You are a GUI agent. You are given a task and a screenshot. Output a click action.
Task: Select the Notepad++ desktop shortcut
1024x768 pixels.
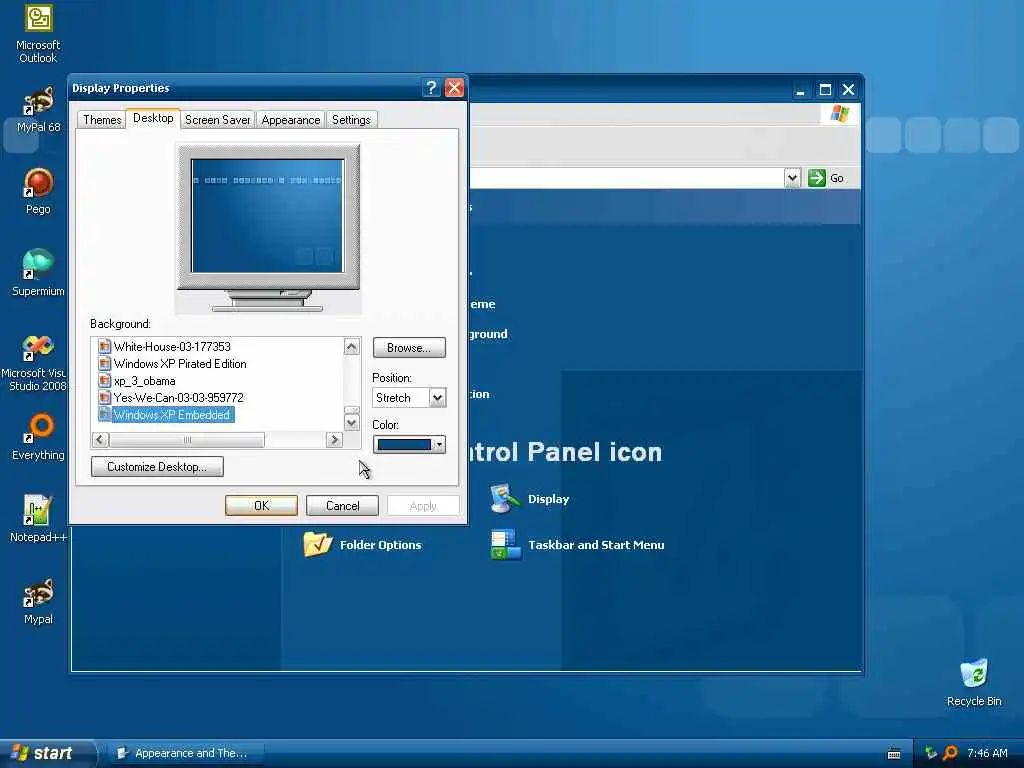tap(38, 519)
